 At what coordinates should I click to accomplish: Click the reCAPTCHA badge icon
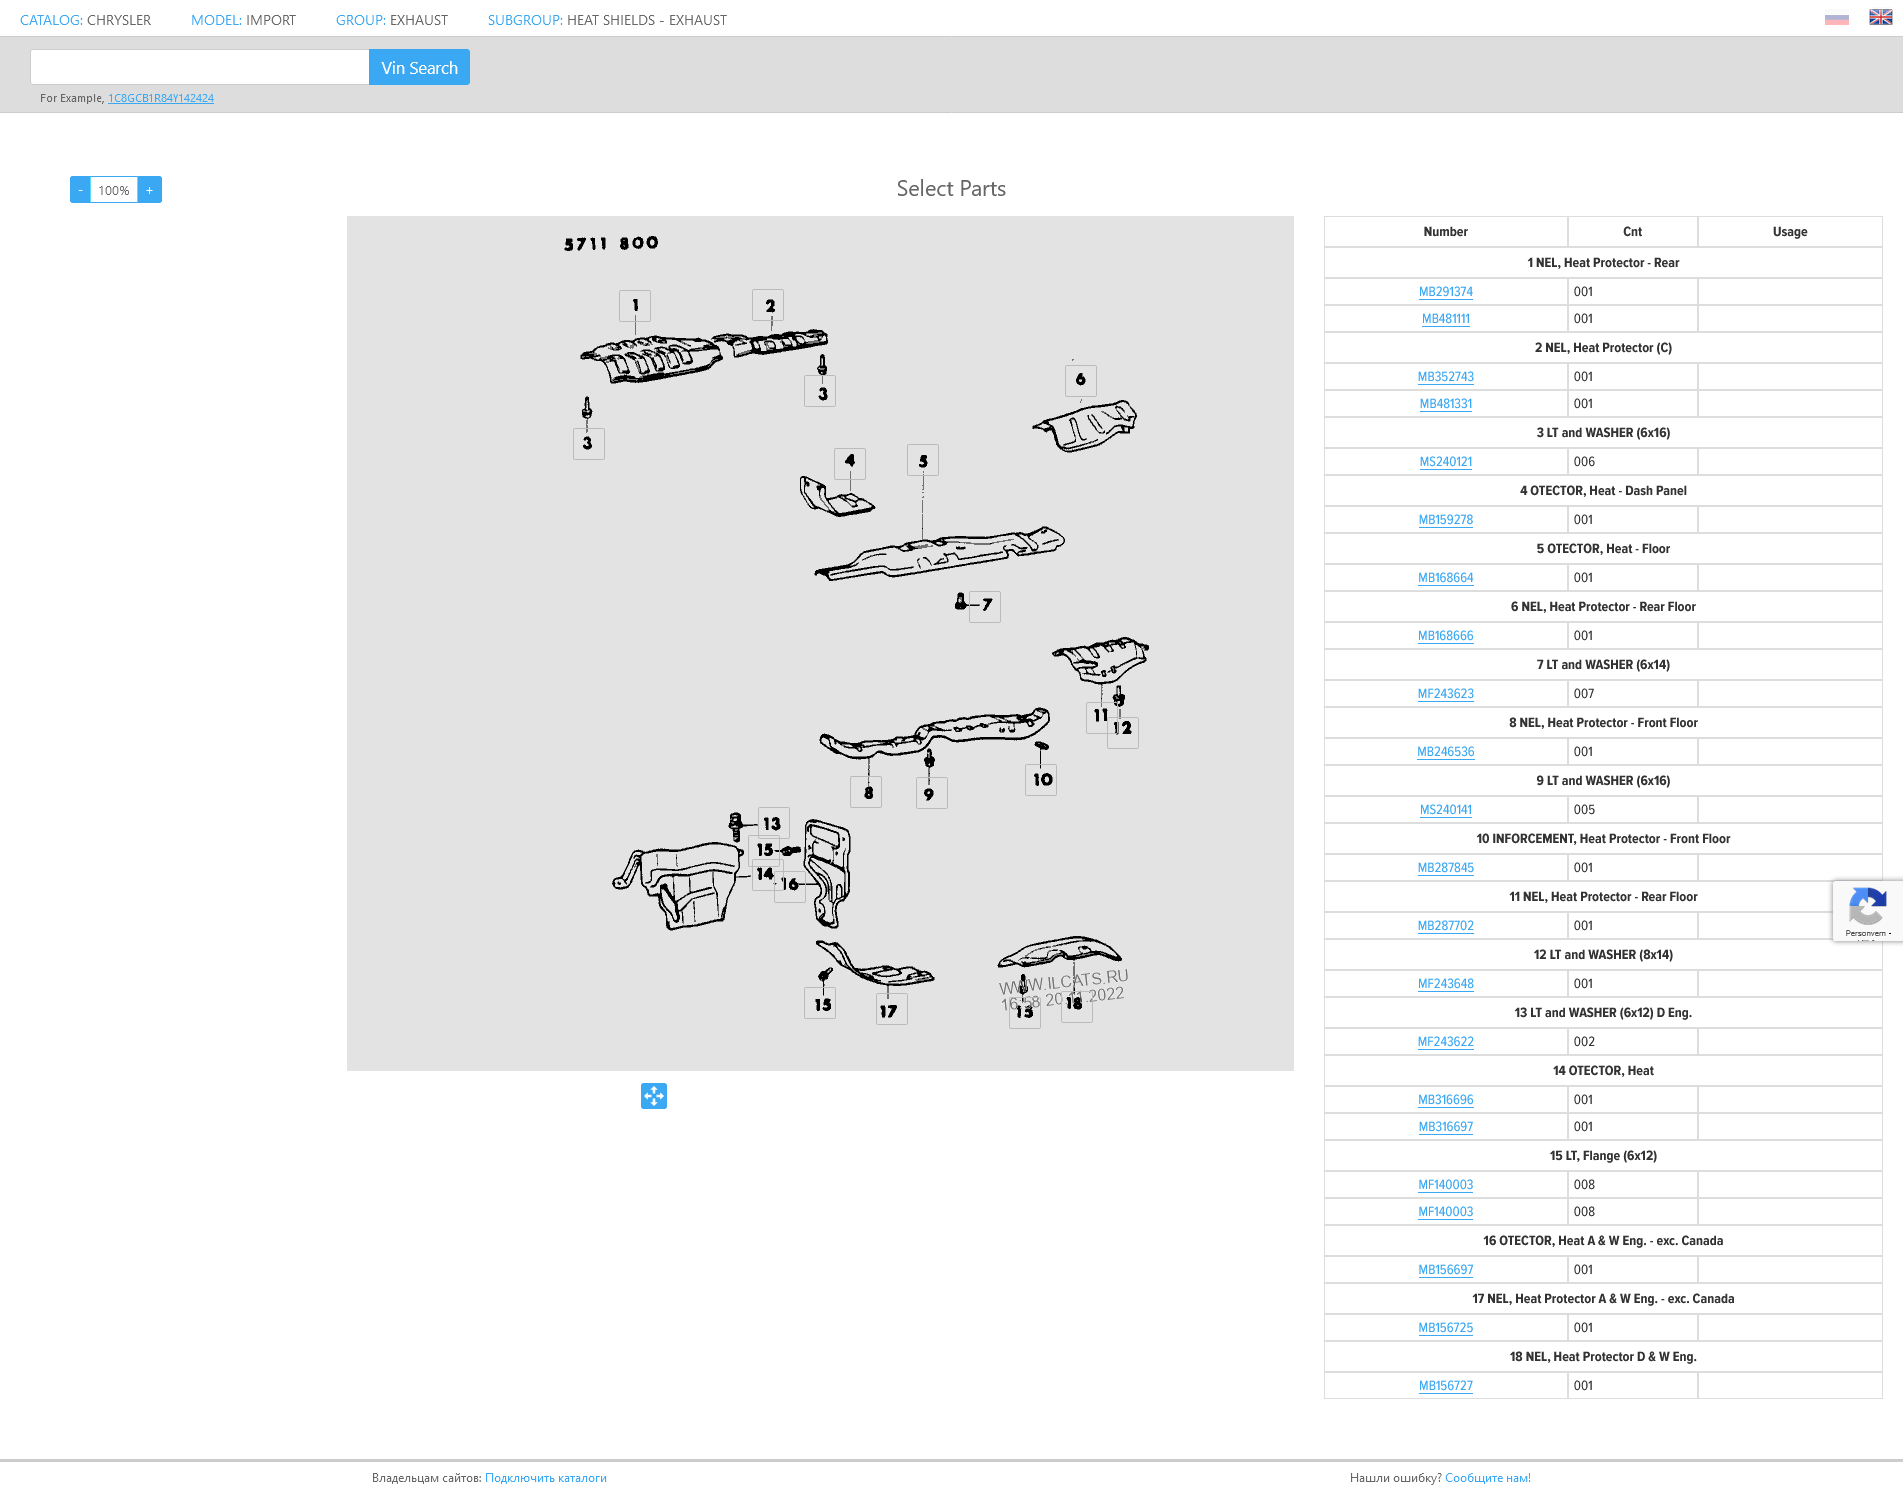click(x=1866, y=910)
